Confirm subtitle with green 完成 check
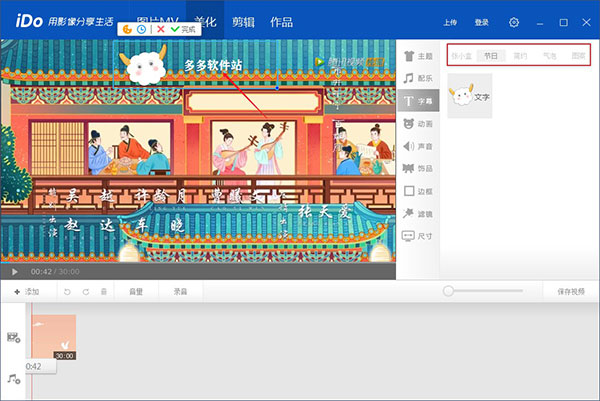The image size is (600, 401). 183,29
